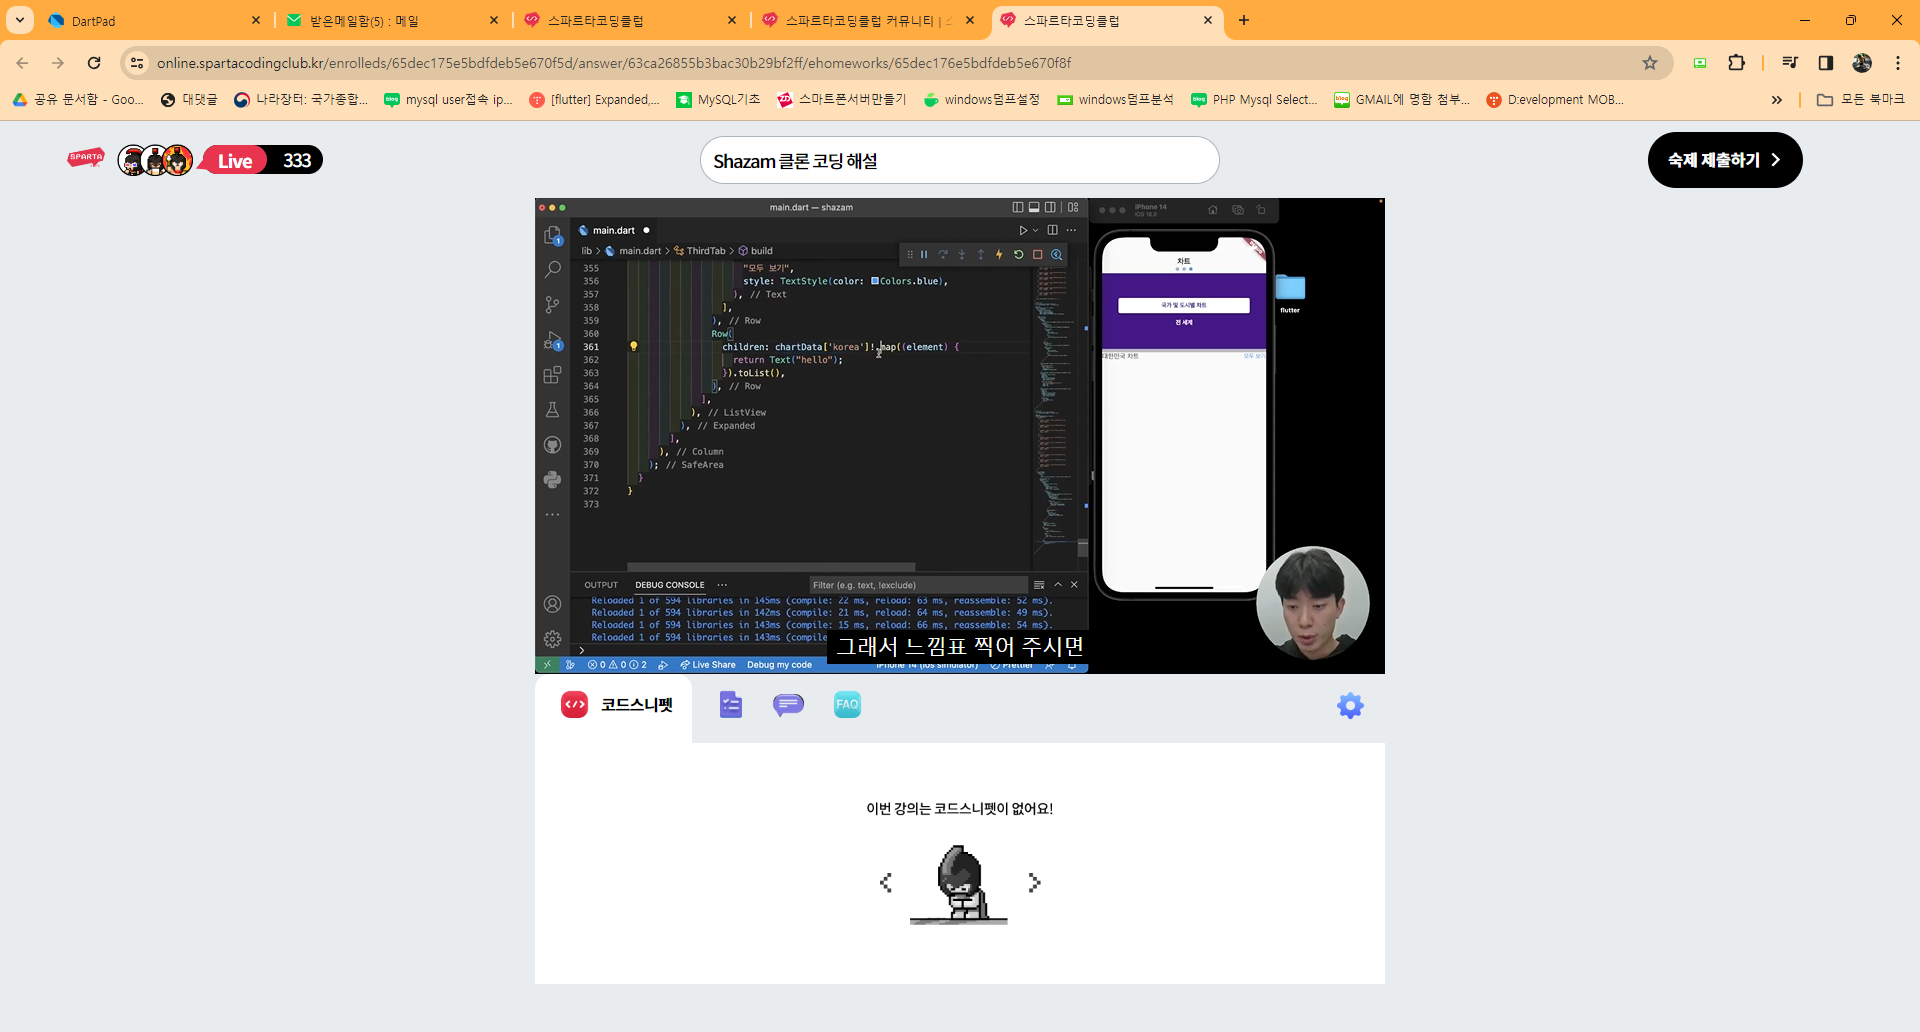Select the 코드스니펫 tab

(614, 706)
